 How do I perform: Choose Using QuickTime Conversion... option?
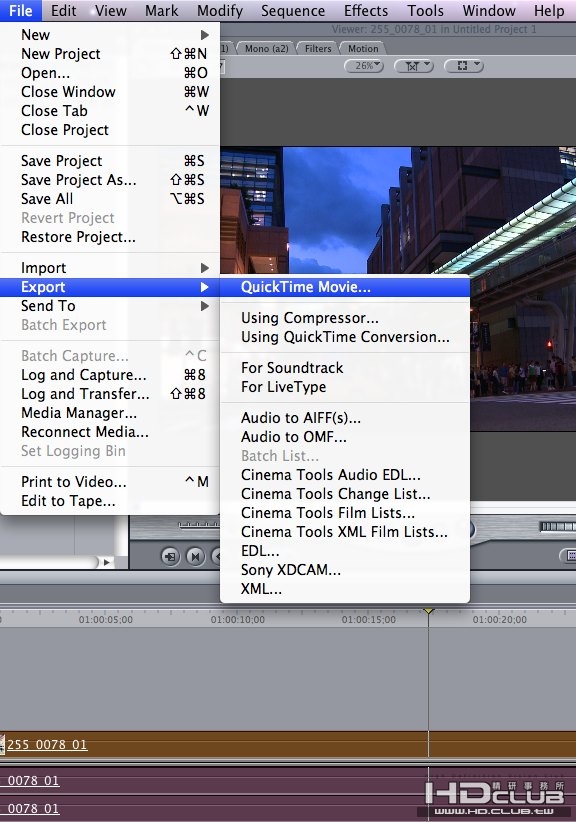click(345, 337)
